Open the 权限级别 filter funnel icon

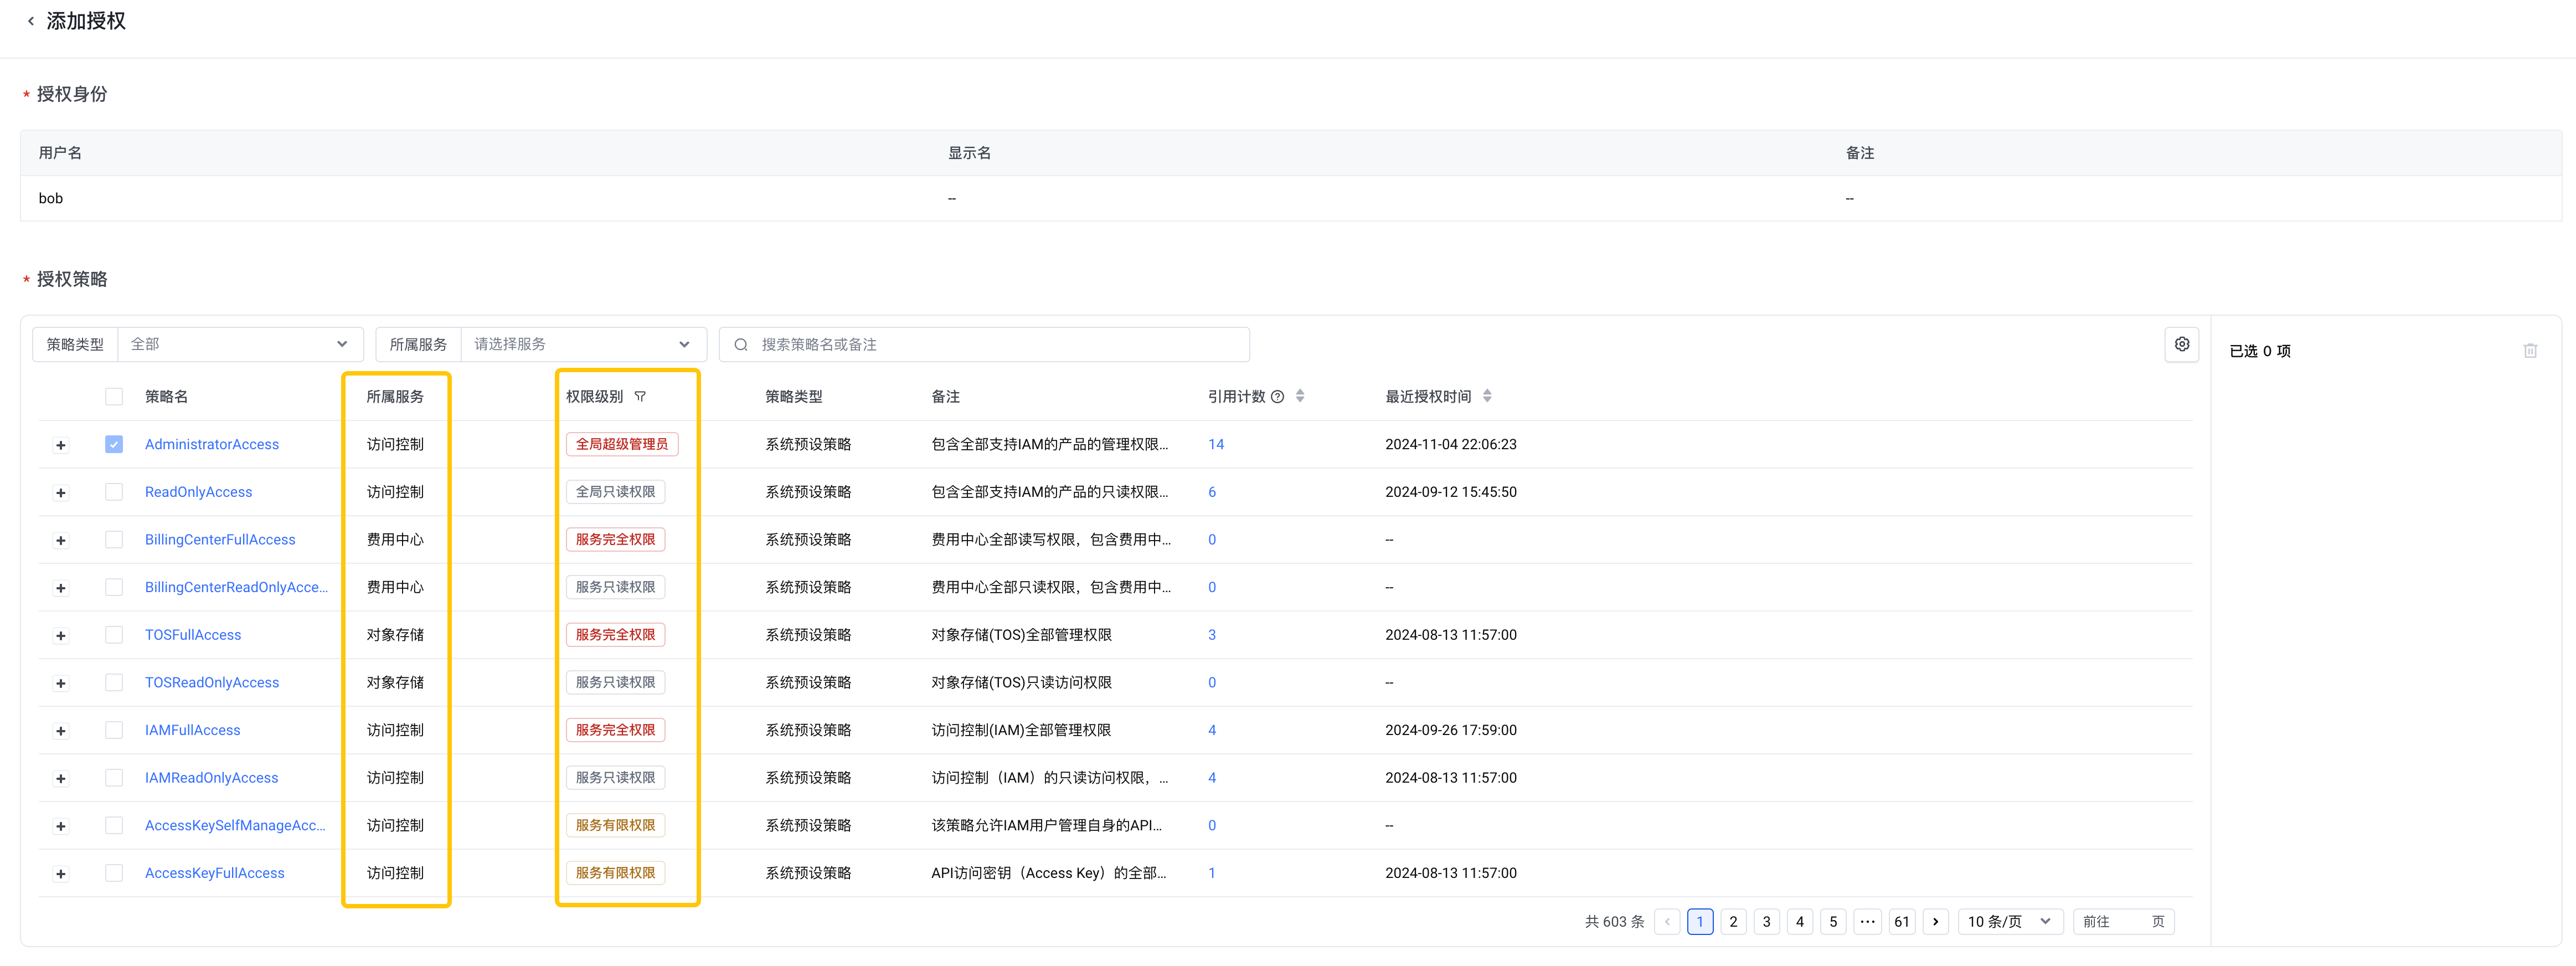click(640, 397)
